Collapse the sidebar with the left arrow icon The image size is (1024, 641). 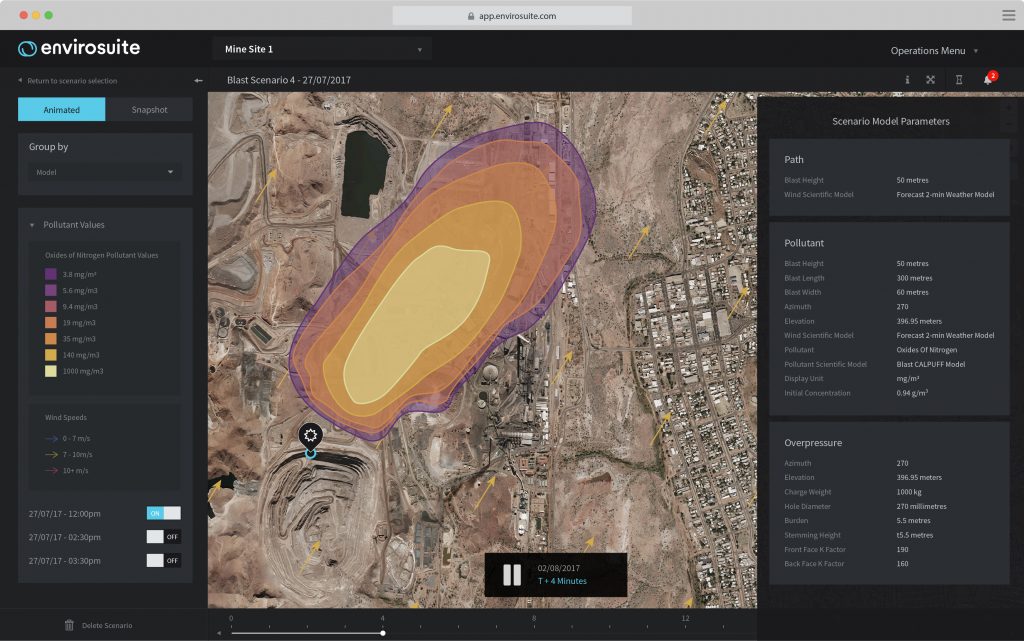(198, 80)
